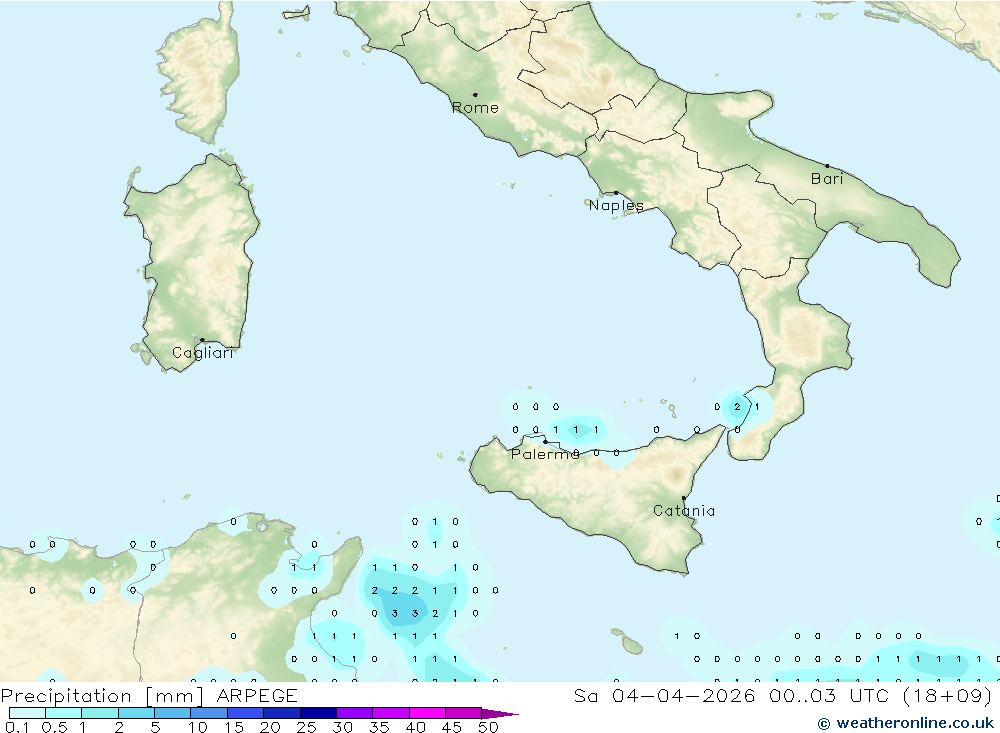Click the legend label '0.1'
The image size is (1000, 733).
coord(17,727)
